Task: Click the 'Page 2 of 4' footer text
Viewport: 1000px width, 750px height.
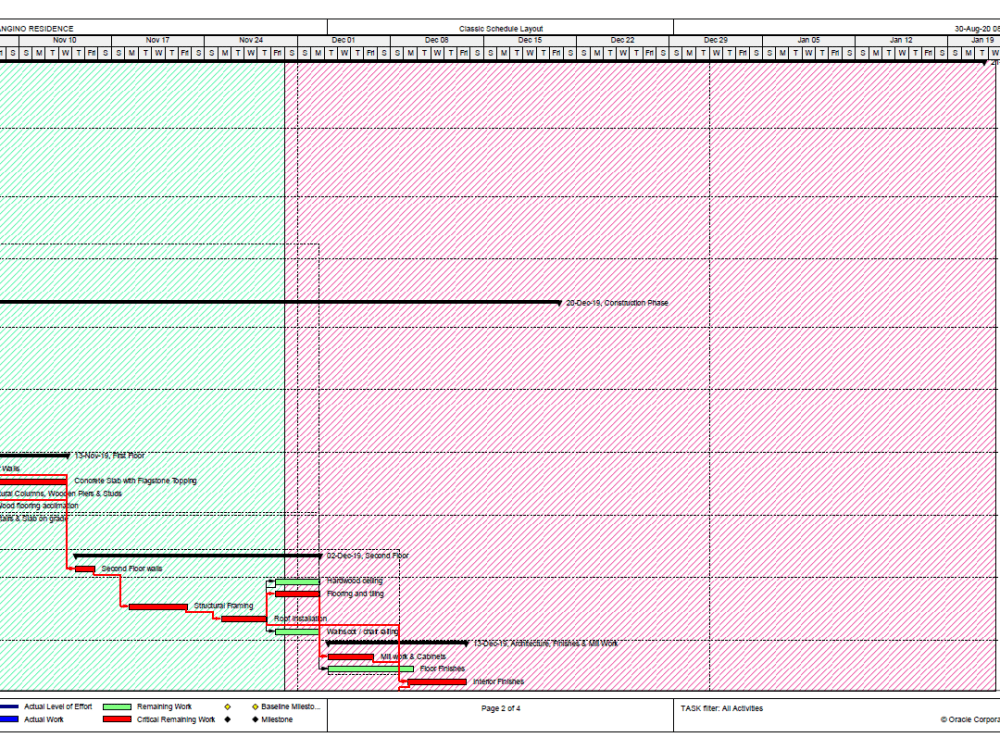Action: click(x=501, y=709)
